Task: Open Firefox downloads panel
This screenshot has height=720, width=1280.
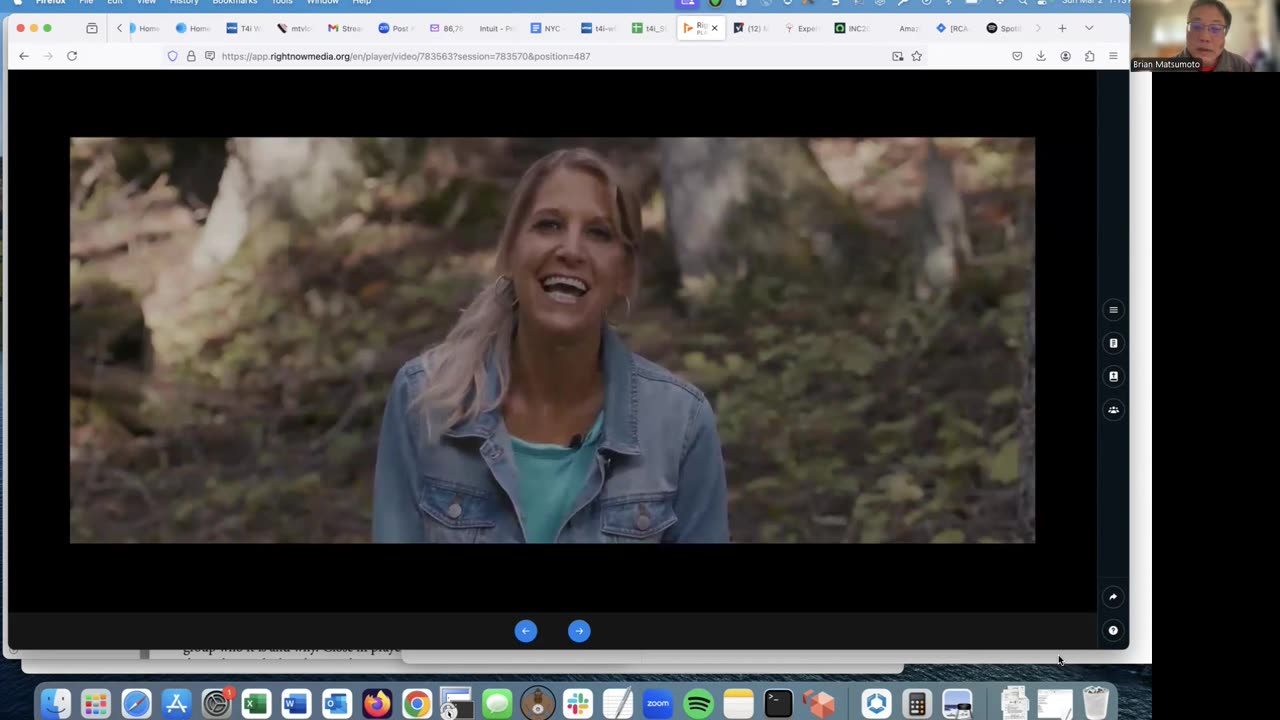Action: tap(1041, 56)
